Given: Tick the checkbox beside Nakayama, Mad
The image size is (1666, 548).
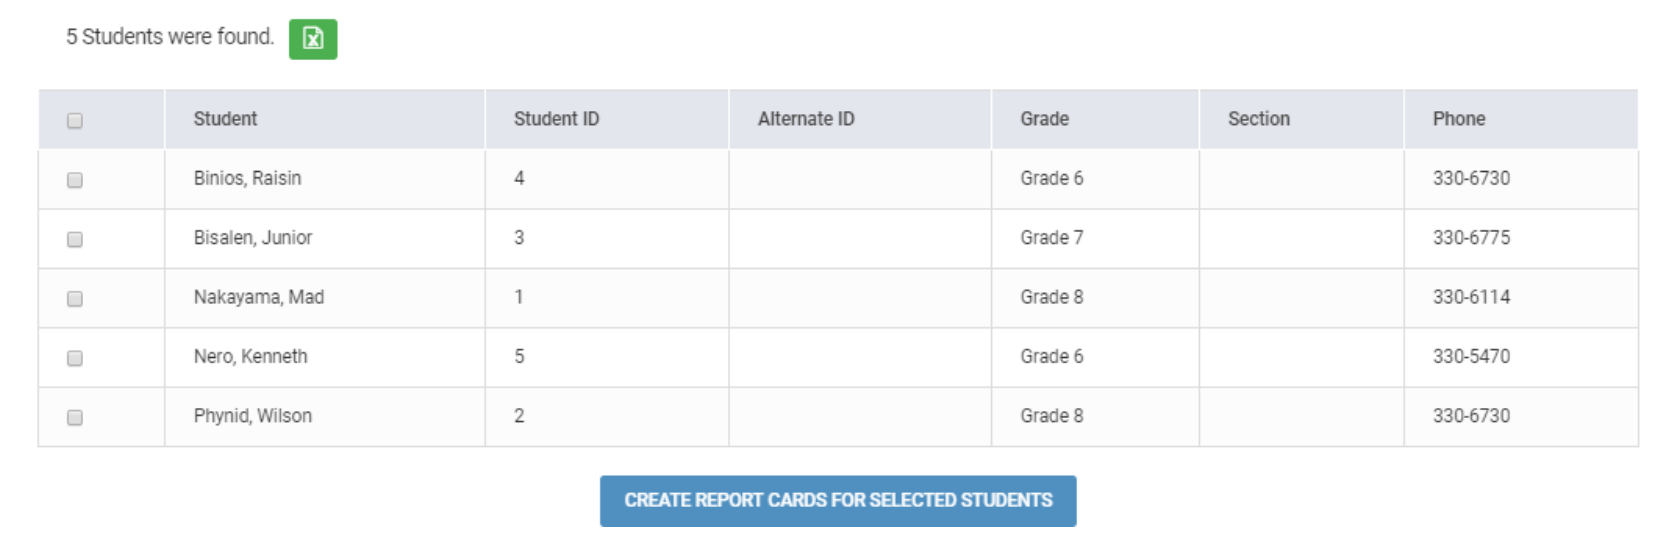Looking at the screenshot, I should pyautogui.click(x=75, y=299).
